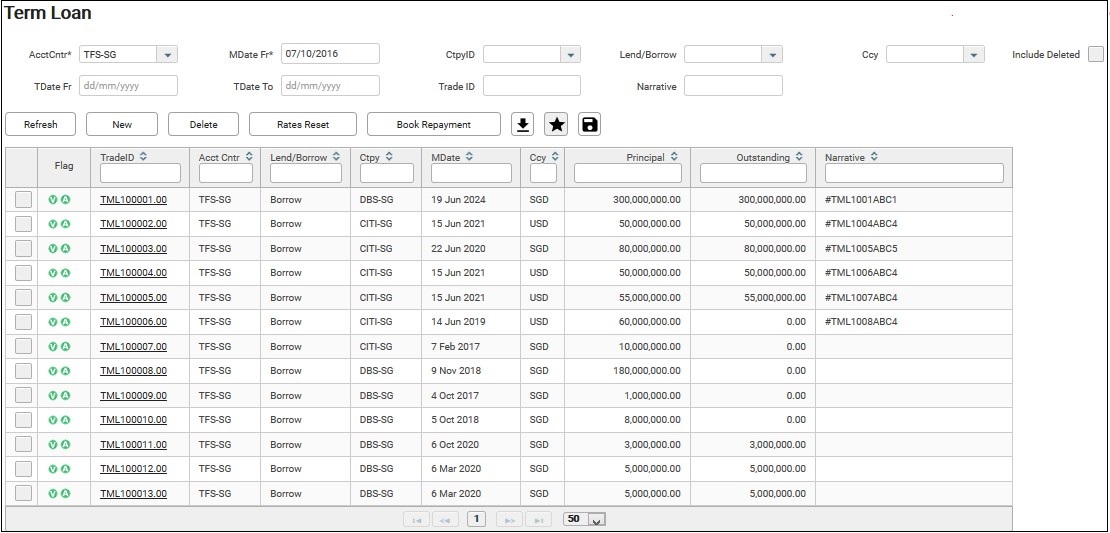
Task: Sort the Outstanding column
Action: (x=799, y=157)
